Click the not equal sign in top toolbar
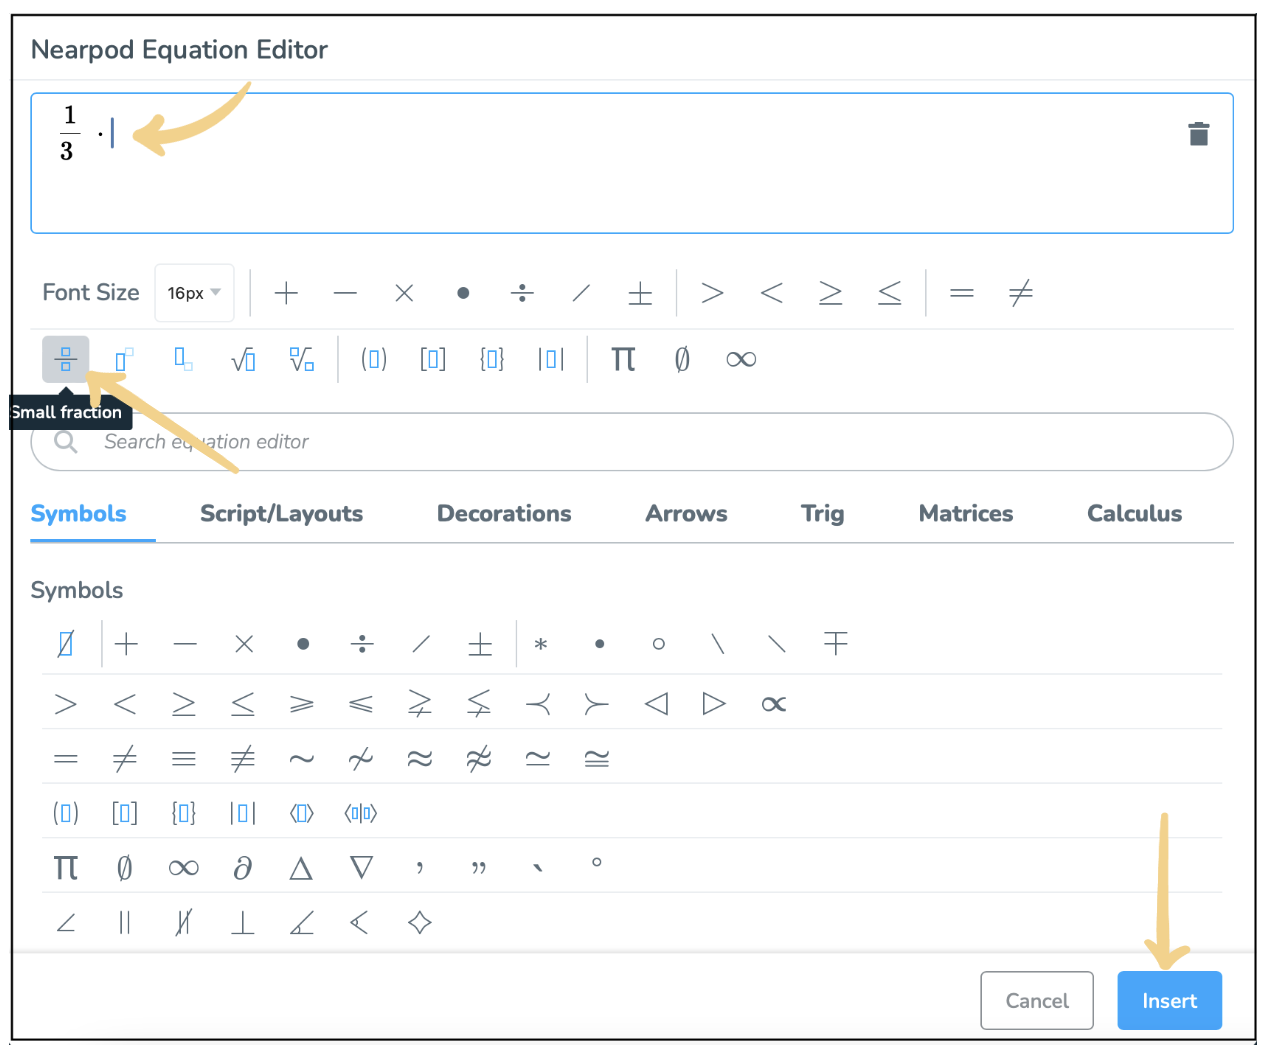Image resolution: width=1268 pixels, height=1052 pixels. tap(1020, 293)
